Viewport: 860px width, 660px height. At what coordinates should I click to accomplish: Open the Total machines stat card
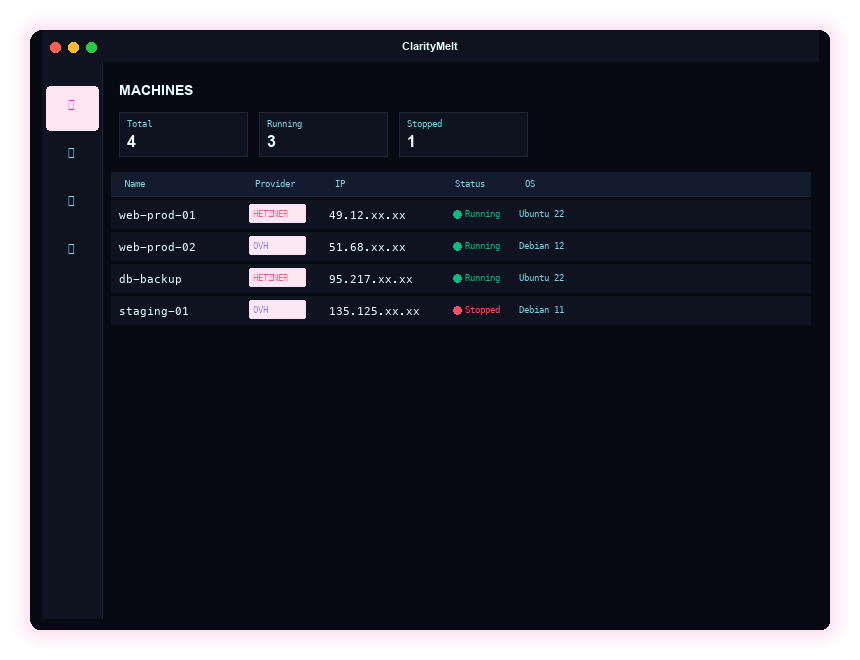pyautogui.click(x=183, y=134)
